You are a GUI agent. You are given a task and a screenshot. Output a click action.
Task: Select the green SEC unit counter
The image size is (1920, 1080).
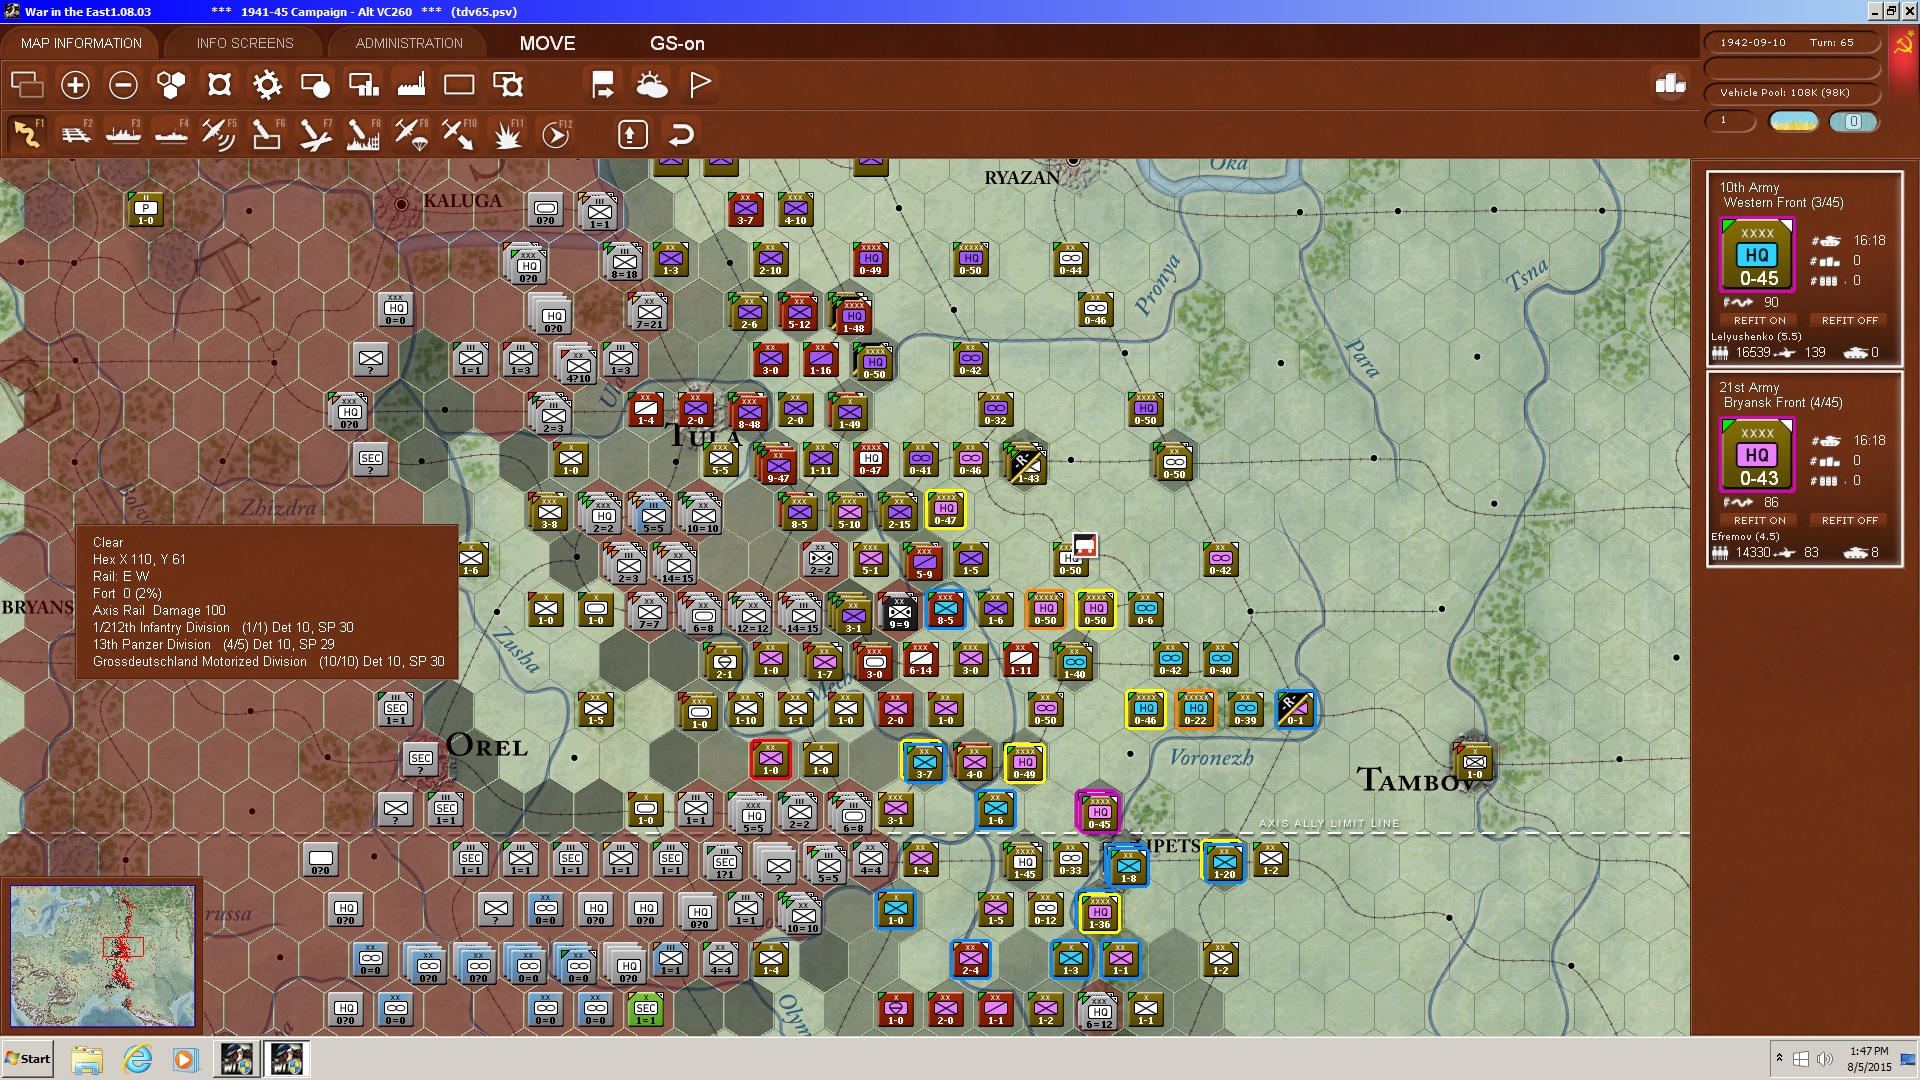646,1009
